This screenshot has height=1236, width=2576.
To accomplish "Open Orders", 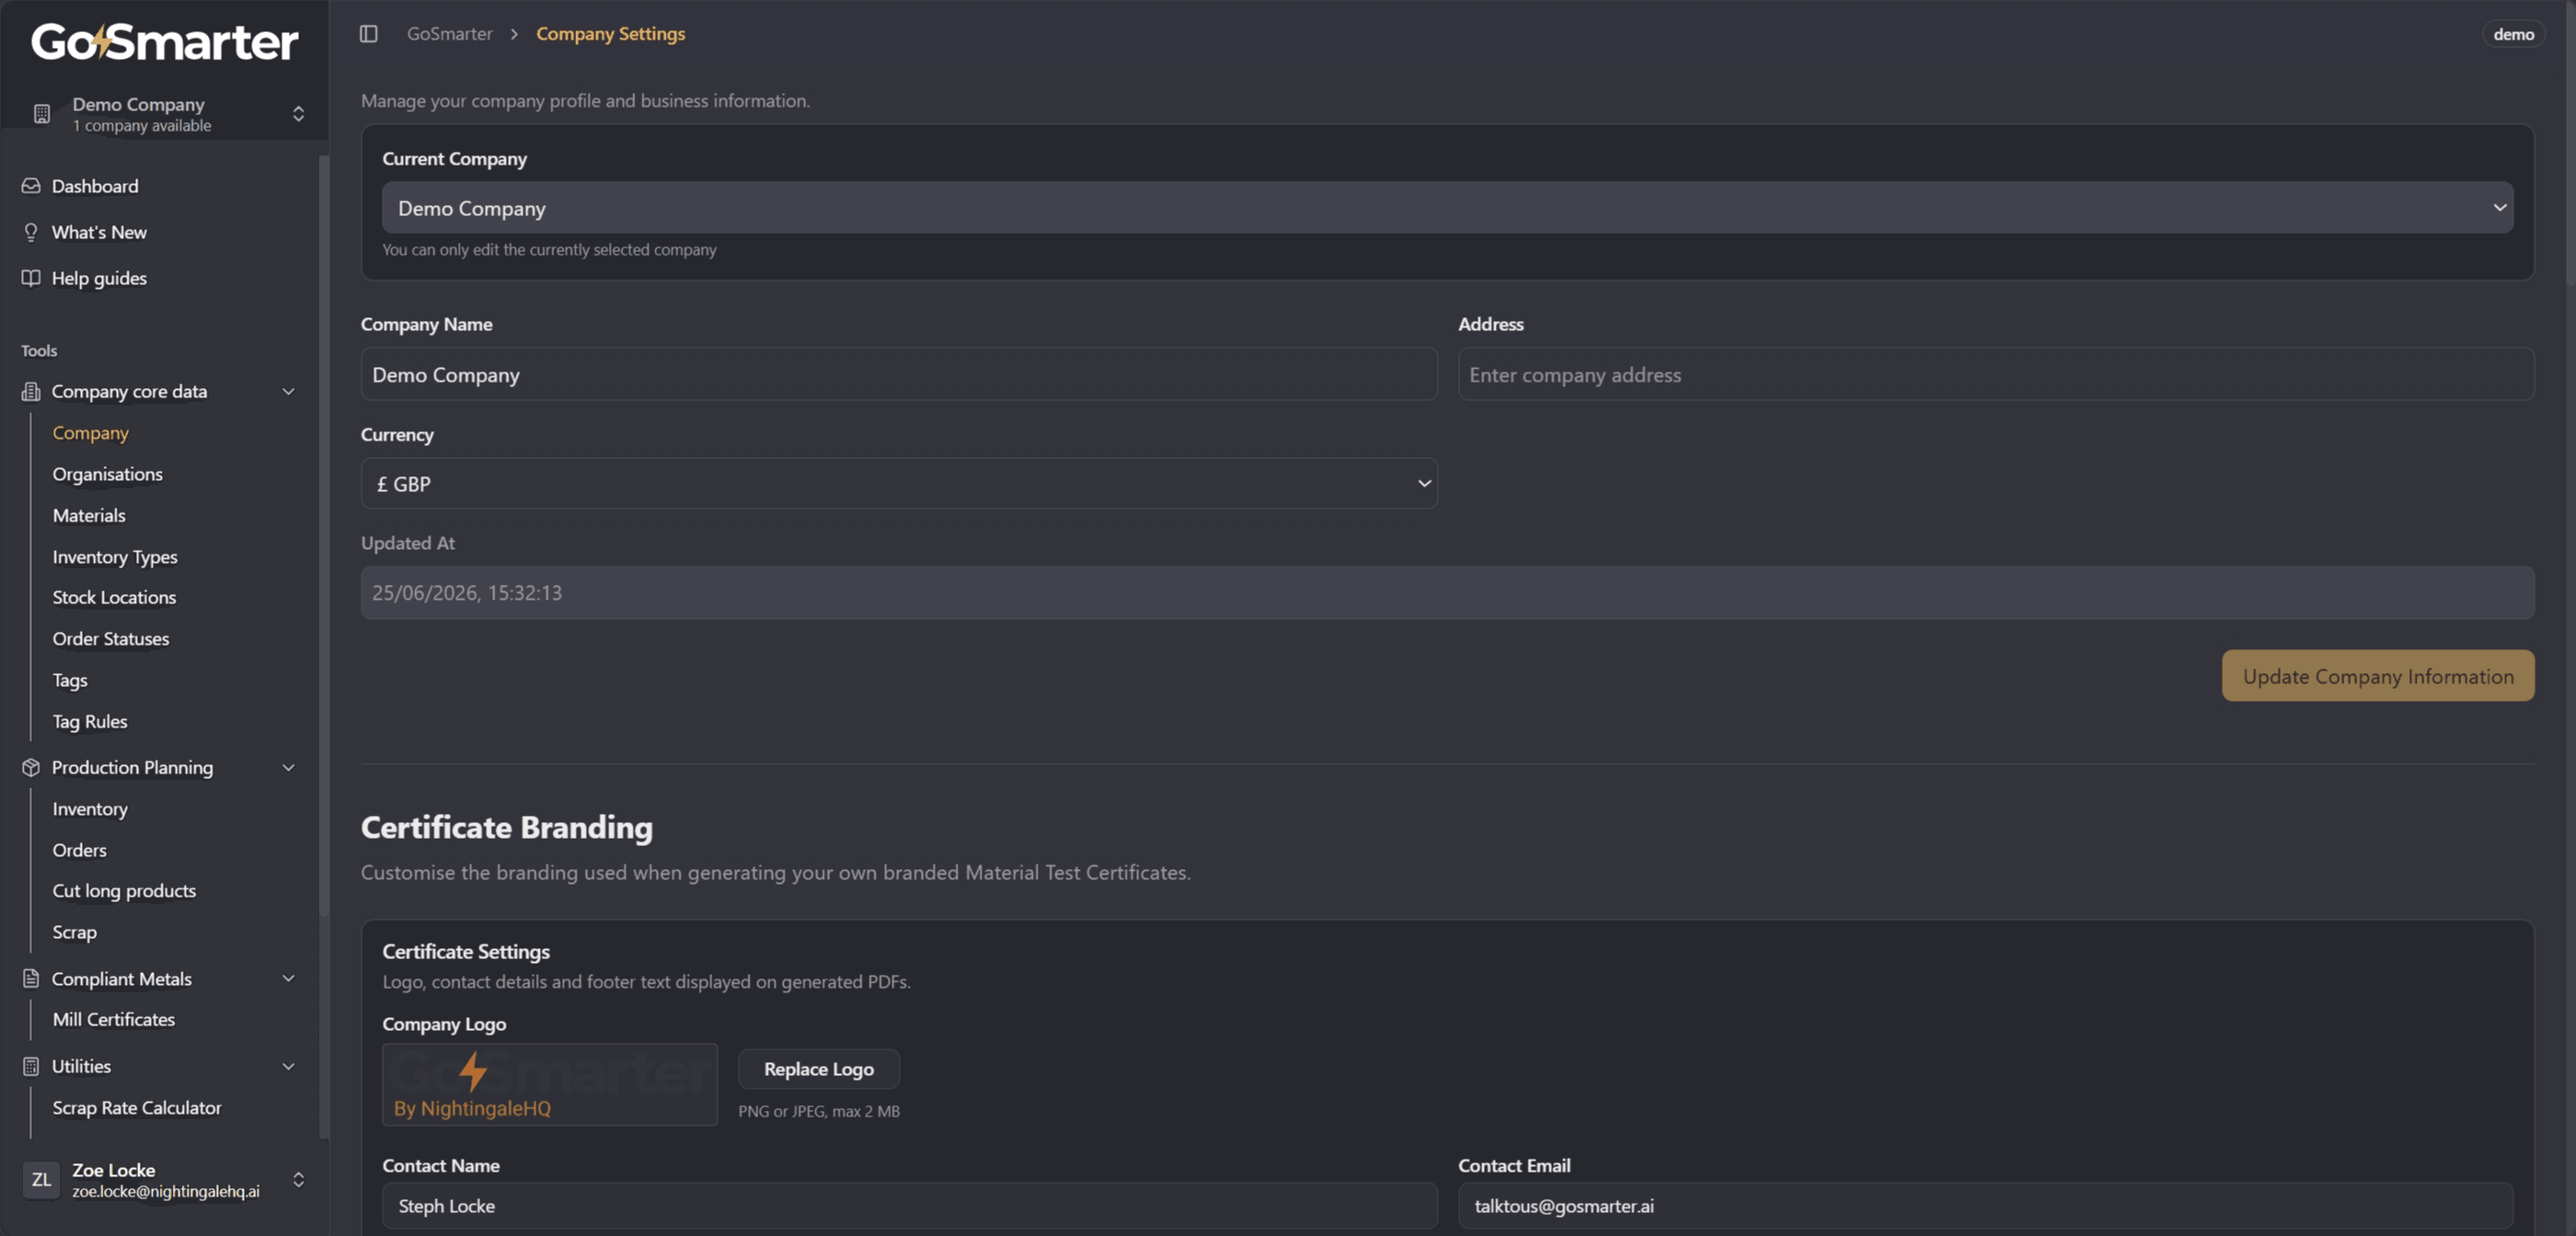I will click(x=79, y=850).
